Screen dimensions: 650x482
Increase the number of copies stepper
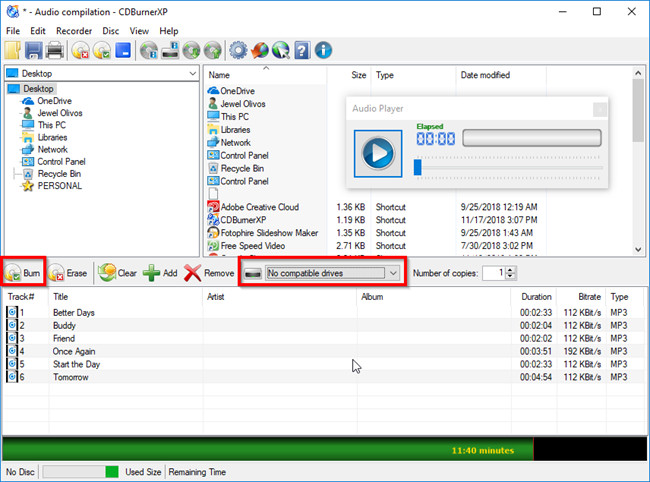pyautogui.click(x=511, y=269)
